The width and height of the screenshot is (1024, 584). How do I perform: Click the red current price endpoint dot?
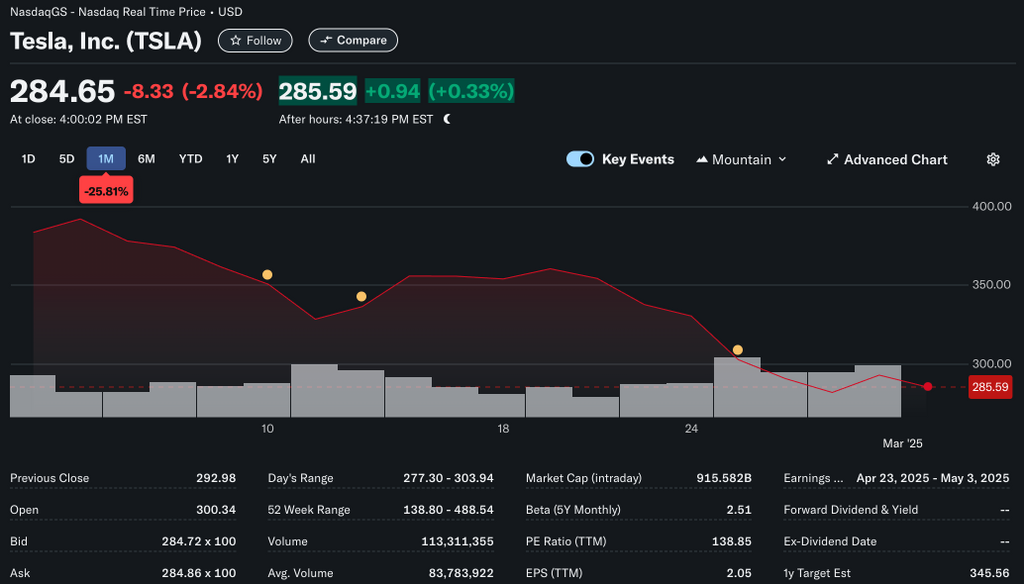pyautogui.click(x=928, y=387)
